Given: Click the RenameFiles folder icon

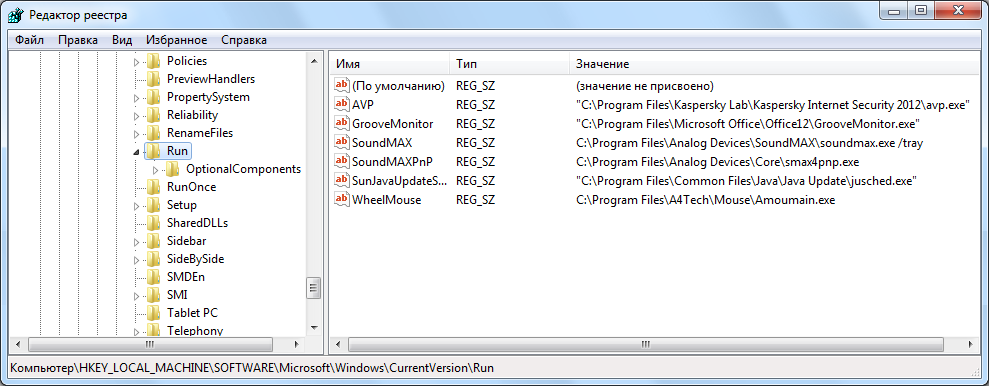Looking at the screenshot, I should click(153, 133).
